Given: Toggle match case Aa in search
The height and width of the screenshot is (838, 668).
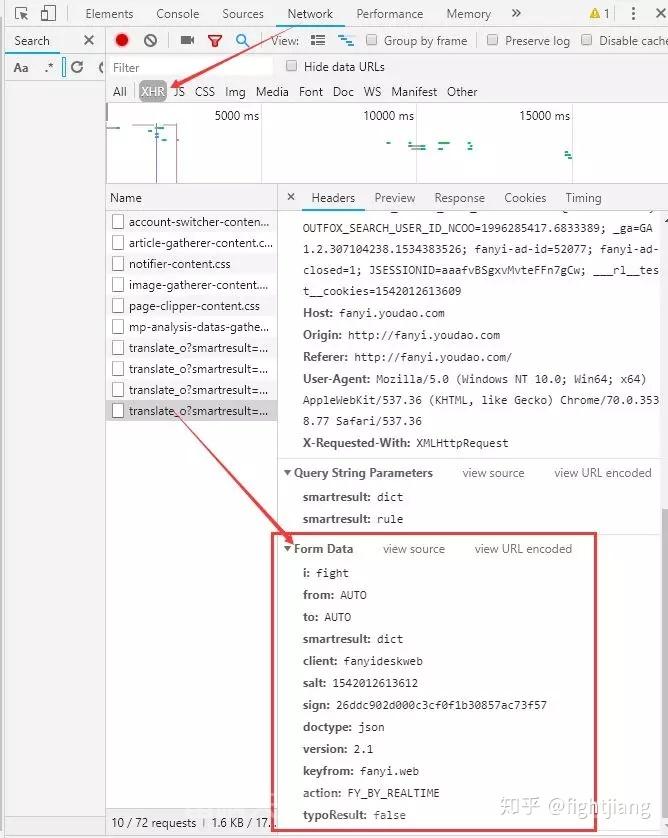Looking at the screenshot, I should coord(21,68).
